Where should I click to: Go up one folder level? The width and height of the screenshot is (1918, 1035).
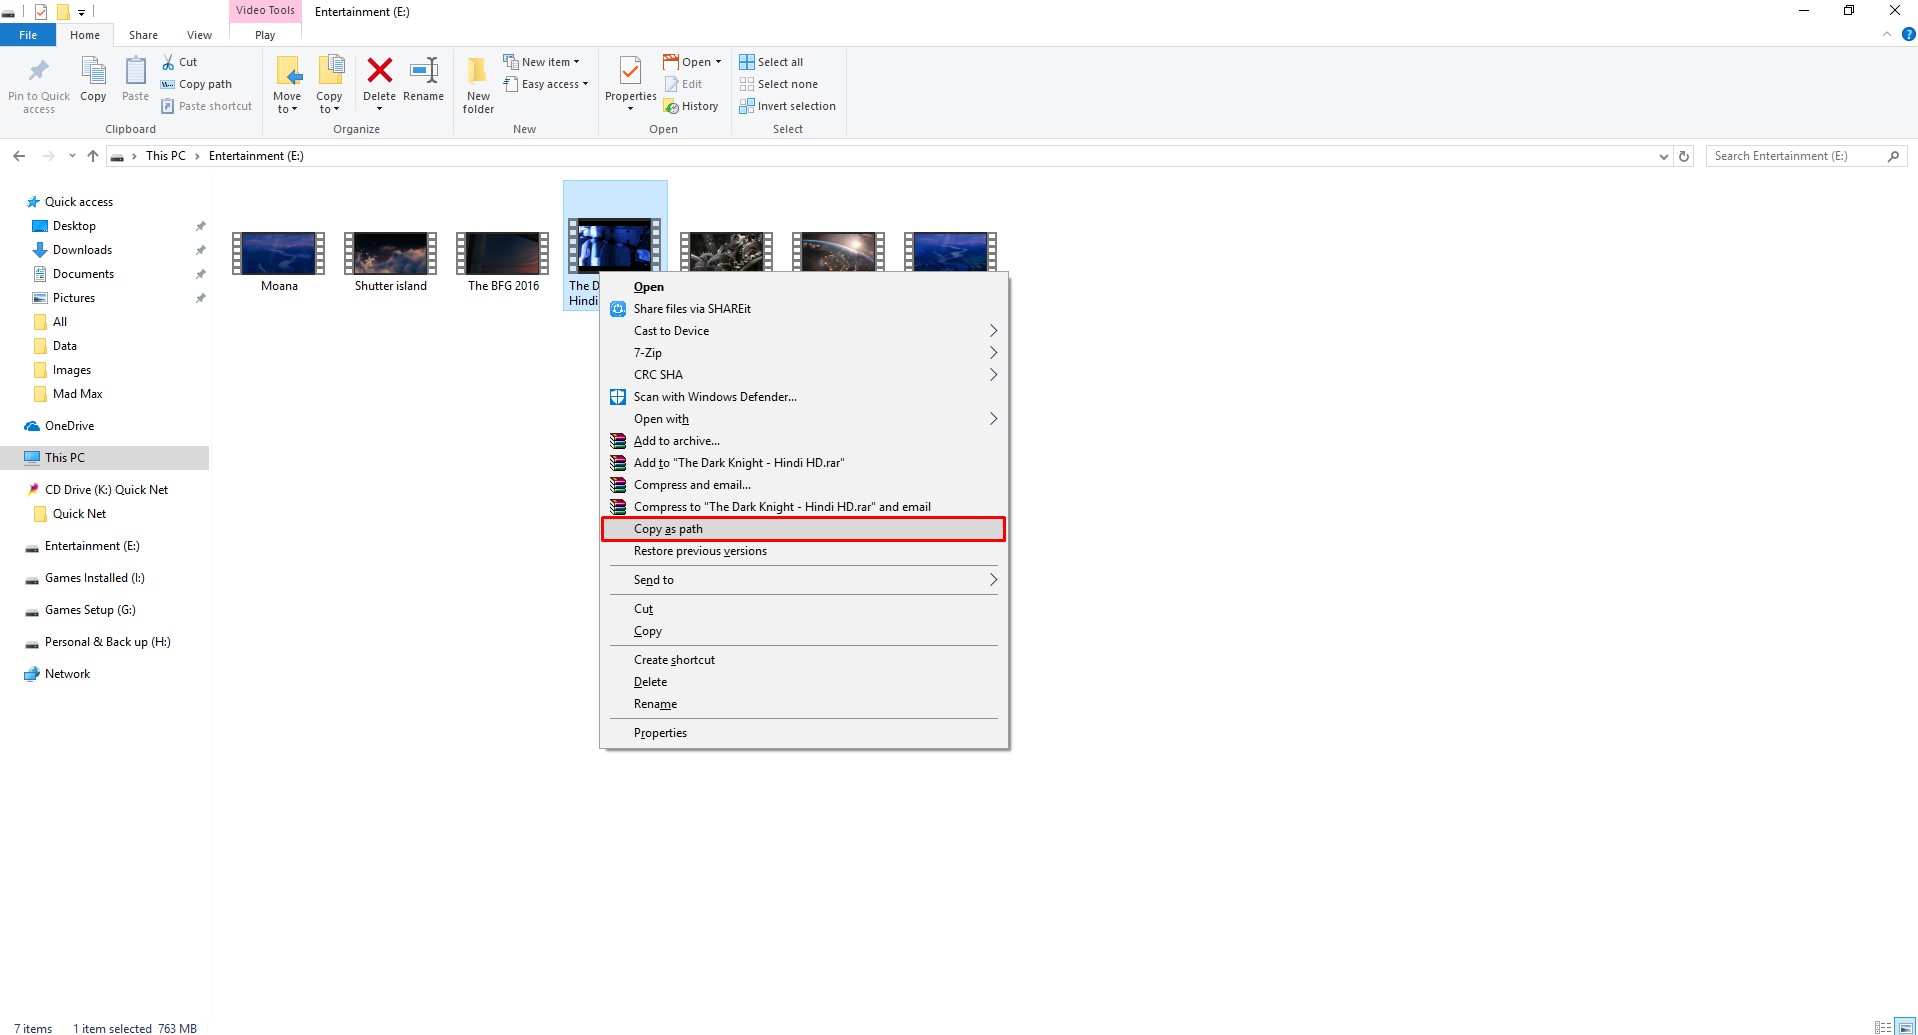pyautogui.click(x=93, y=156)
